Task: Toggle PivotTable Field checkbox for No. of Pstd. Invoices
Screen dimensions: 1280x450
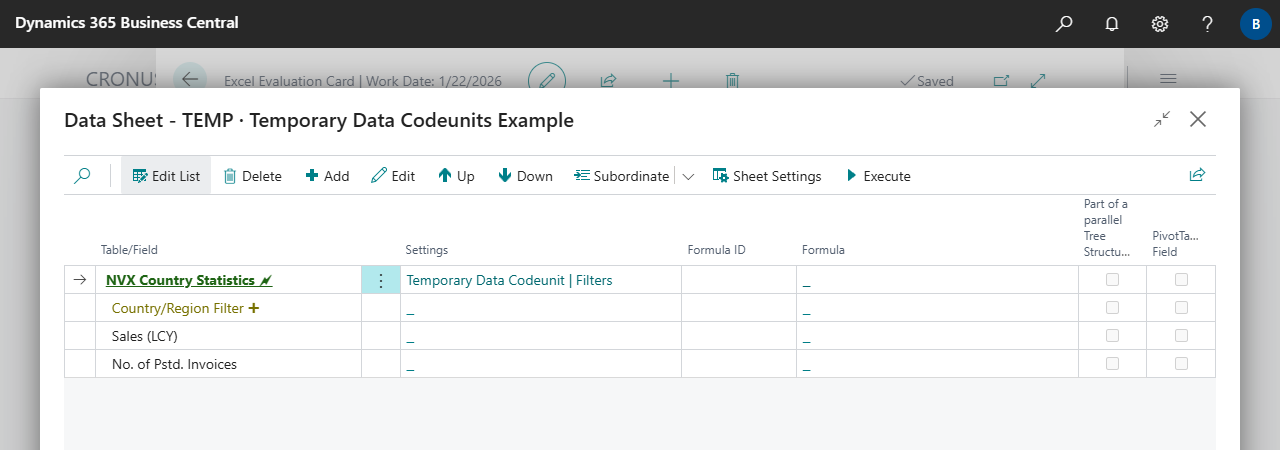Action: pyautogui.click(x=1182, y=364)
